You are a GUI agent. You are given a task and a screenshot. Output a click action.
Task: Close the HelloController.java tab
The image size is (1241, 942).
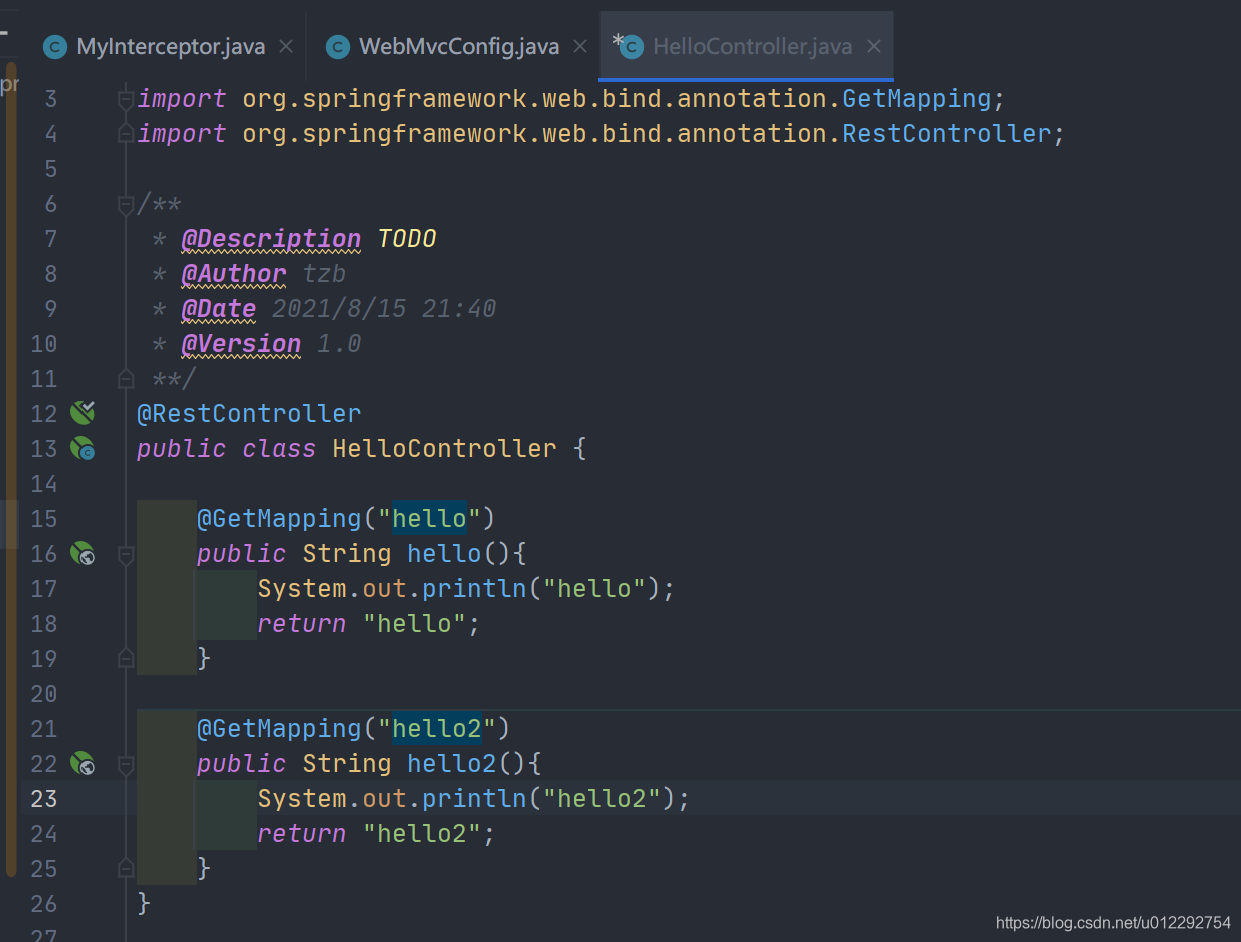[874, 46]
